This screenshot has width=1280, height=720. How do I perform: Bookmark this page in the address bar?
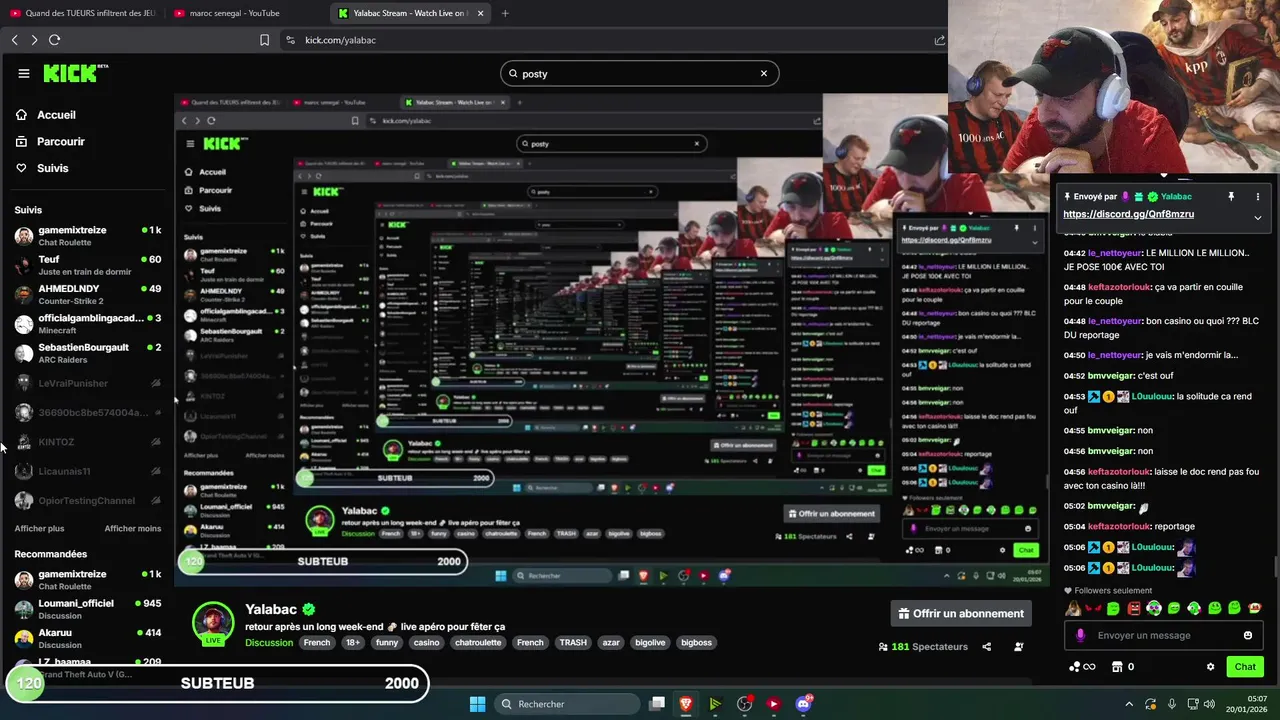coord(264,40)
